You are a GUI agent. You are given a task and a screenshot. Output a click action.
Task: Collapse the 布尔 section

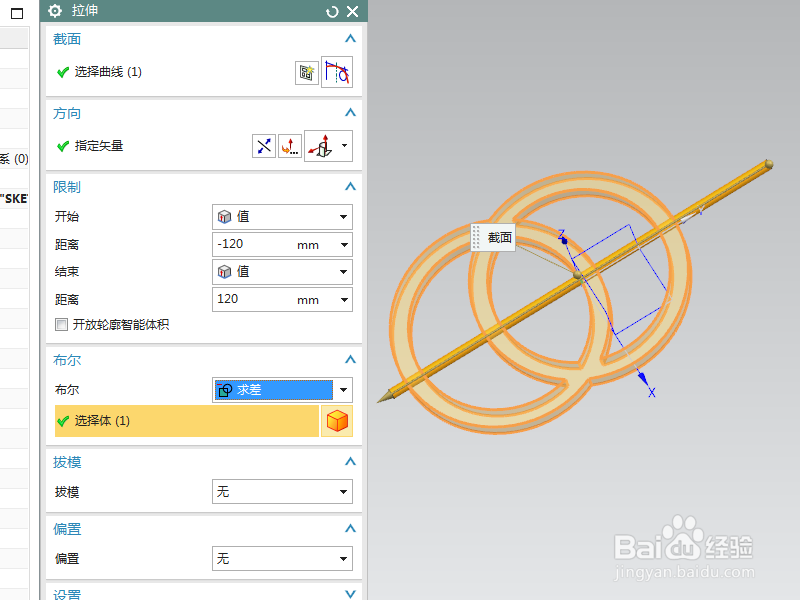pyautogui.click(x=350, y=360)
